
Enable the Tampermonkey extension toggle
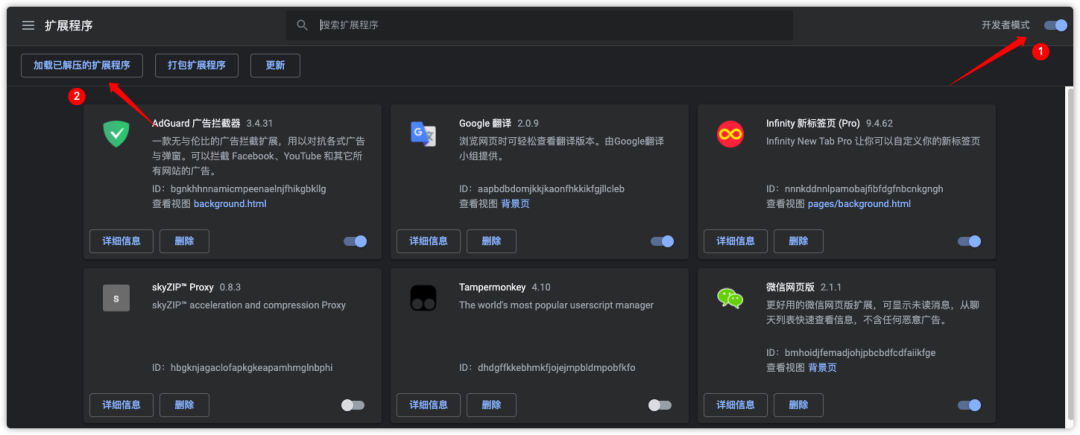point(660,405)
